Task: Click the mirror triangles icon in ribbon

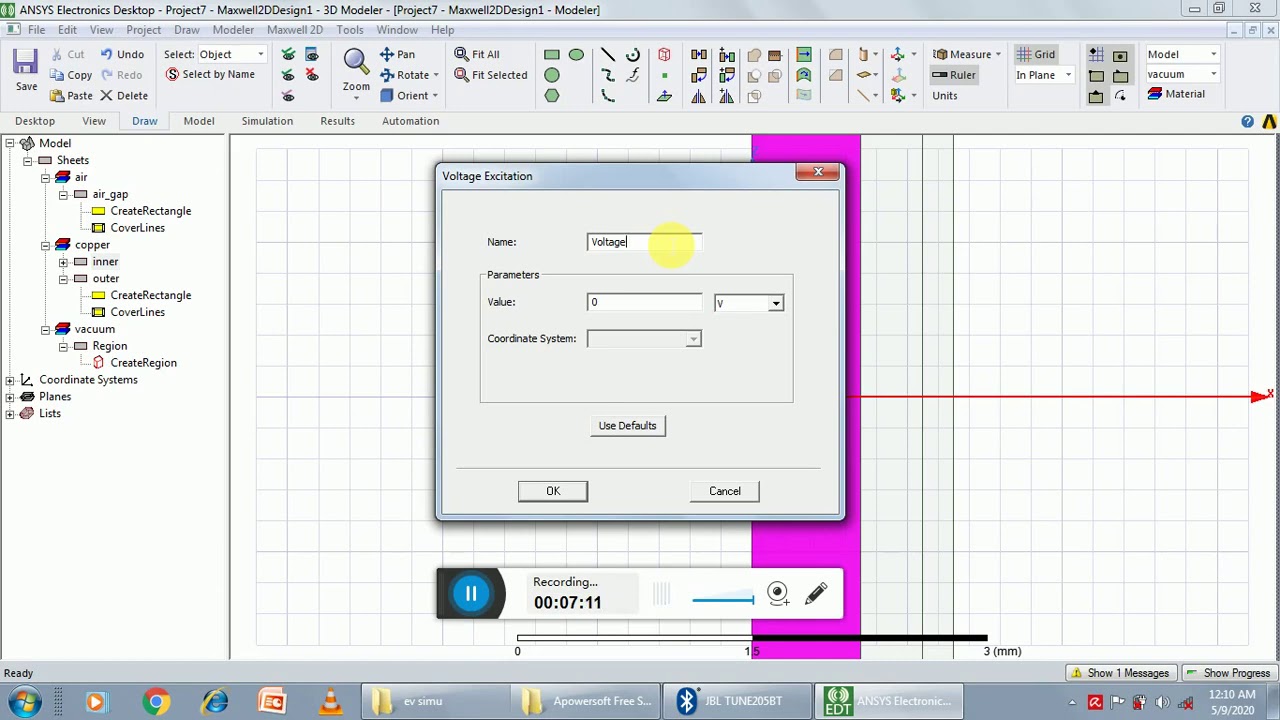Action: (698, 96)
